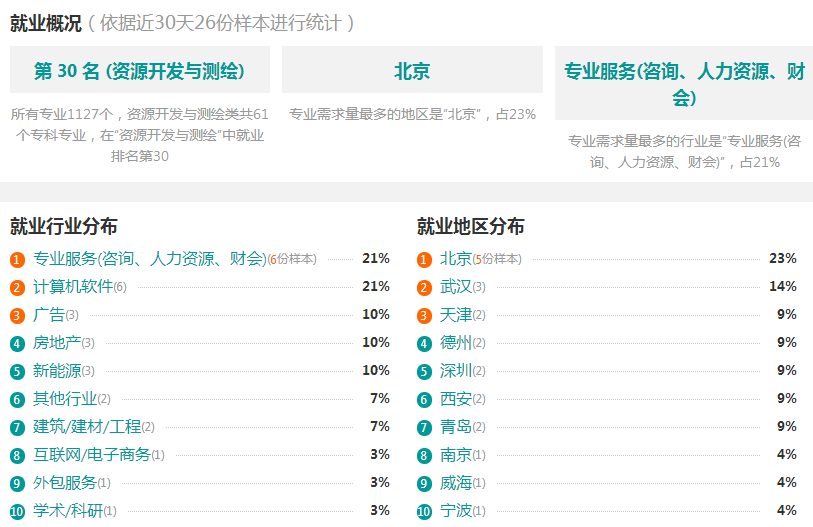Viewport: 813px width, 527px height.
Task: Click rank 2 badge beside 计算机软件
Action: point(17,287)
